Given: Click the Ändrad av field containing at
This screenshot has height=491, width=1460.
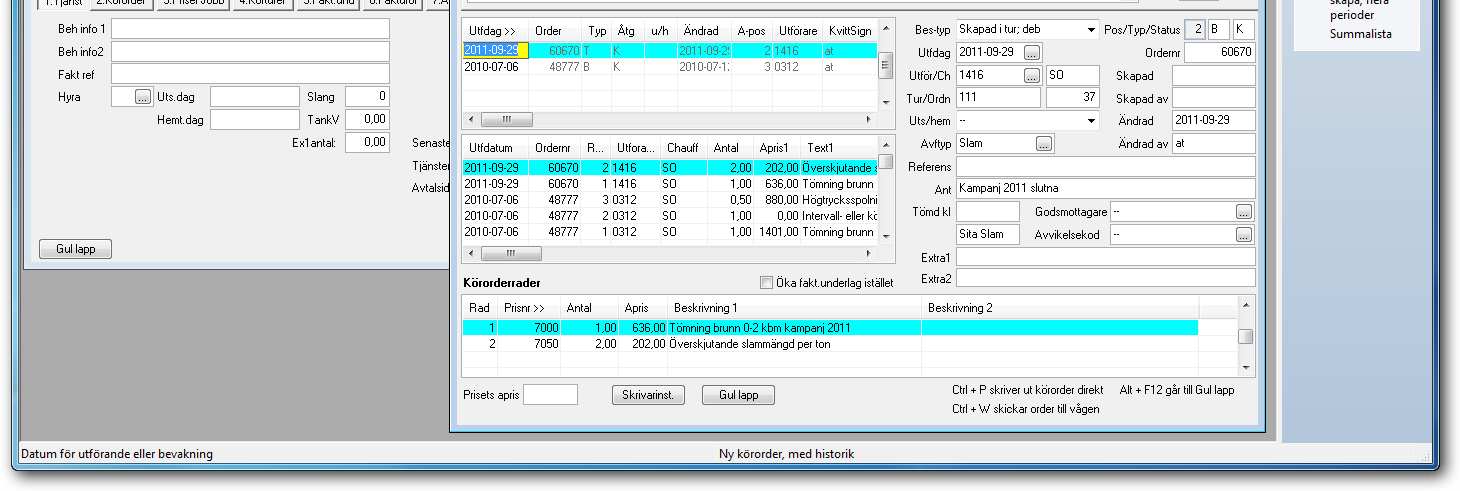Looking at the screenshot, I should coord(1214,143).
